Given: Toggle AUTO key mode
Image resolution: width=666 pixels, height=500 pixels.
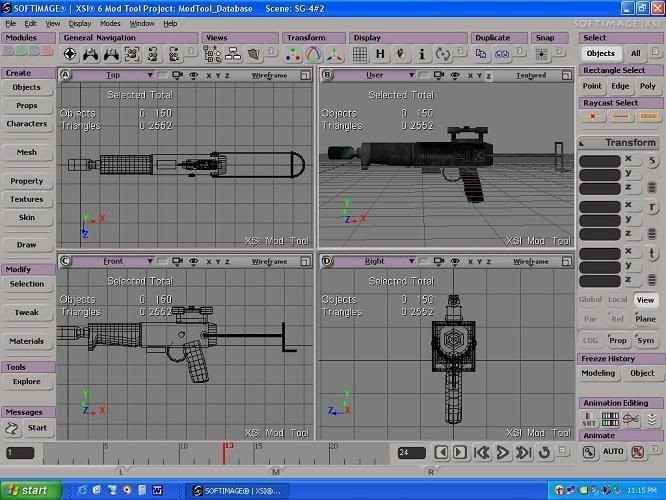Looking at the screenshot, I should tap(613, 452).
